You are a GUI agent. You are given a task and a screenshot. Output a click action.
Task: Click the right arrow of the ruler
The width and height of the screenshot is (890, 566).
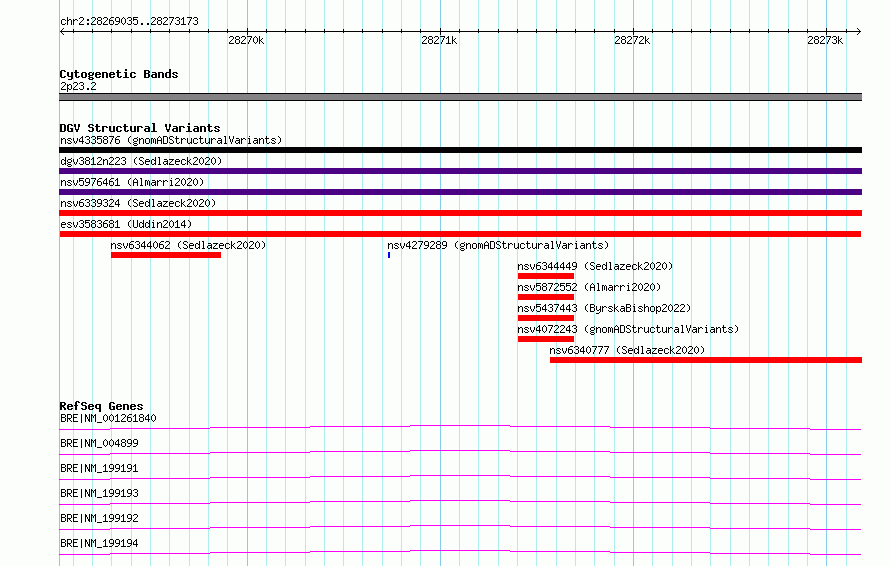859,32
